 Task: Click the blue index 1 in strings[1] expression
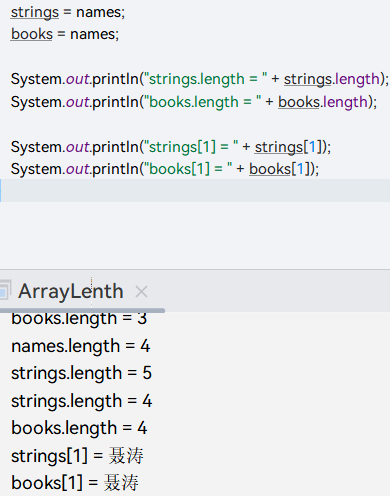(x=312, y=147)
